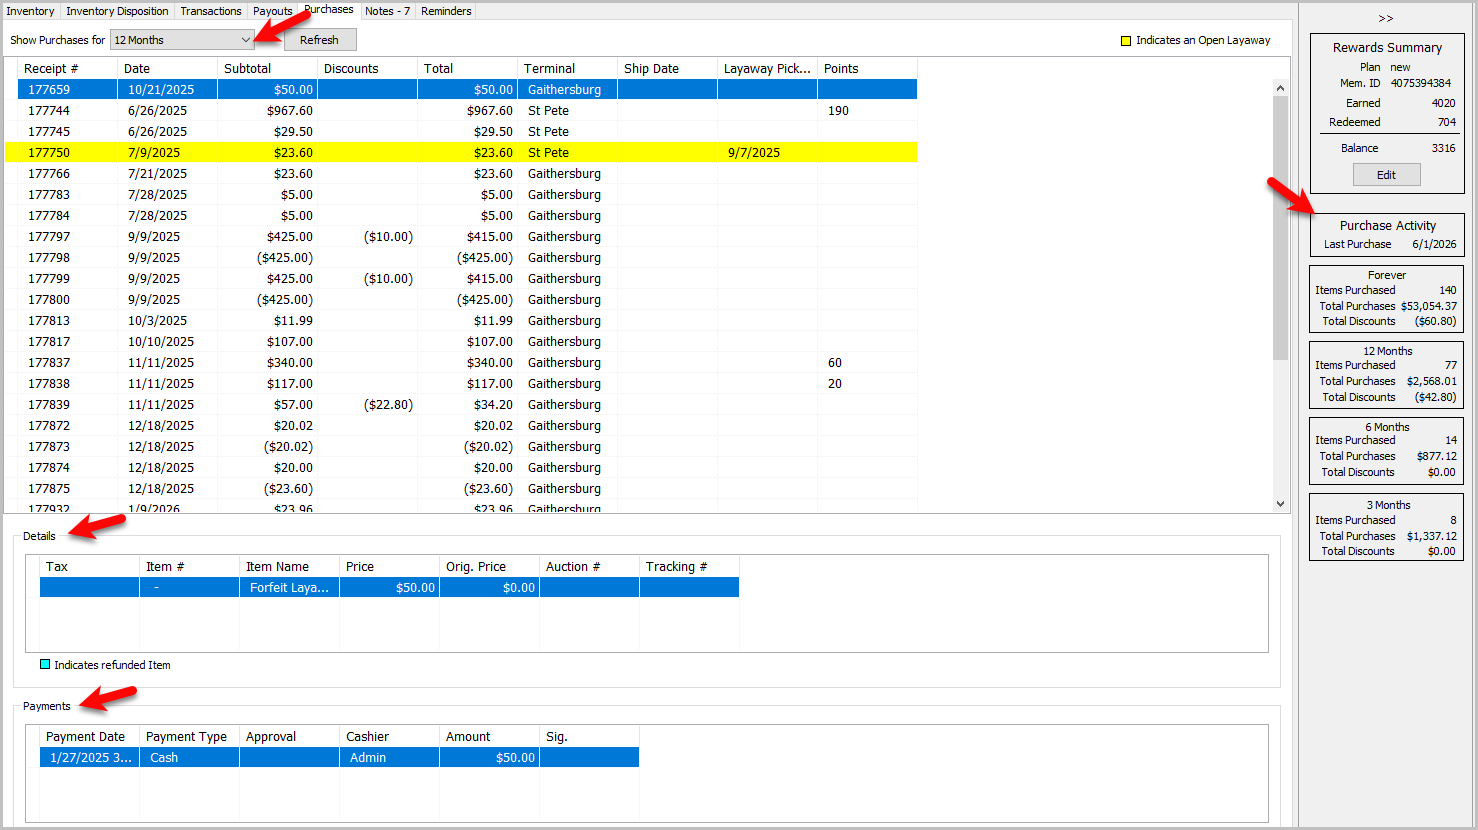
Task: Click the Refresh button
Action: click(x=319, y=40)
